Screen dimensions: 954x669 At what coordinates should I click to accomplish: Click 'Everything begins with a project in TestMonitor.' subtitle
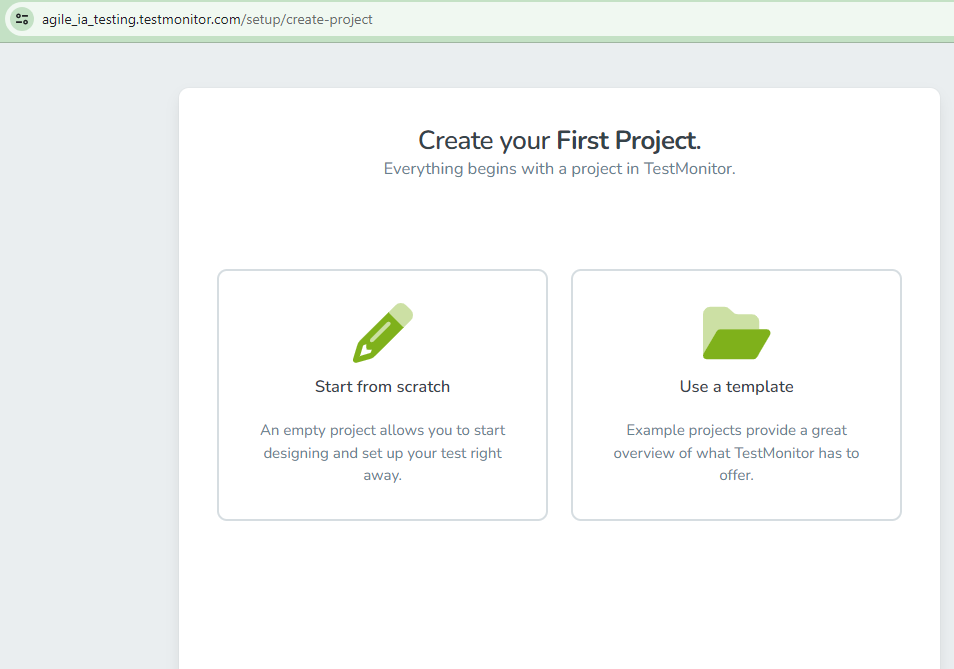pos(560,169)
